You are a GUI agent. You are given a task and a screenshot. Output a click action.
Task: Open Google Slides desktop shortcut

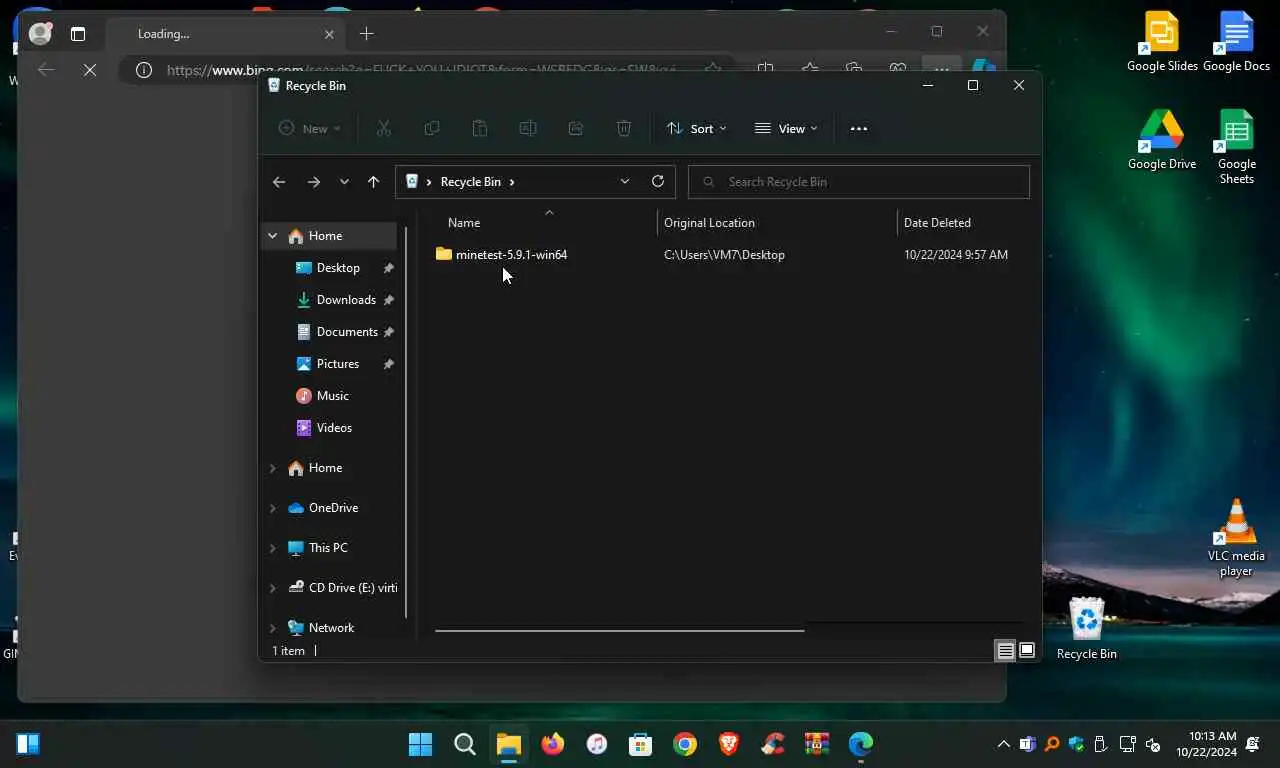click(1162, 41)
